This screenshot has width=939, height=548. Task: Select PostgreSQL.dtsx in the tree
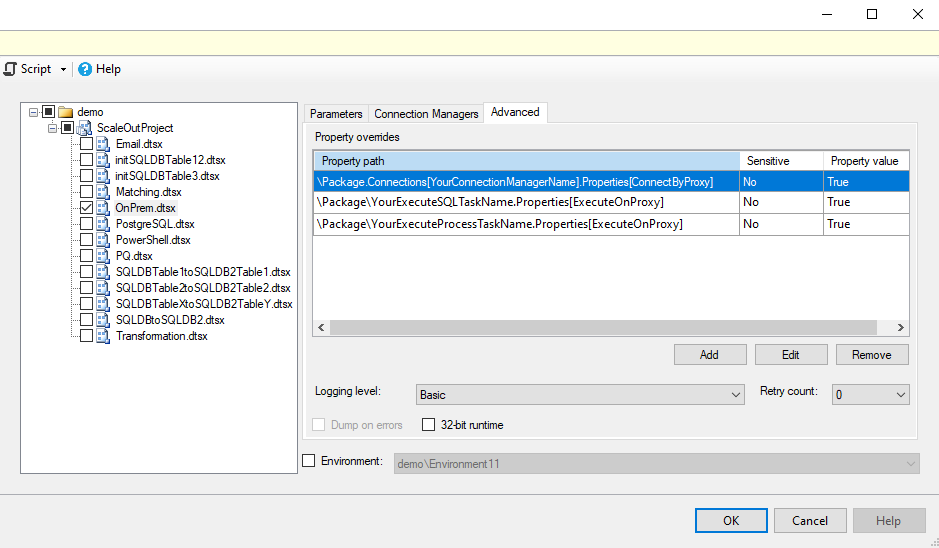click(155, 224)
